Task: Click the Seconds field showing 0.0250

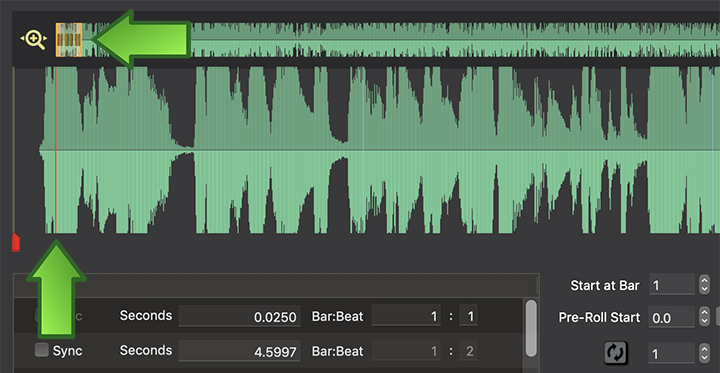Action: click(x=239, y=316)
